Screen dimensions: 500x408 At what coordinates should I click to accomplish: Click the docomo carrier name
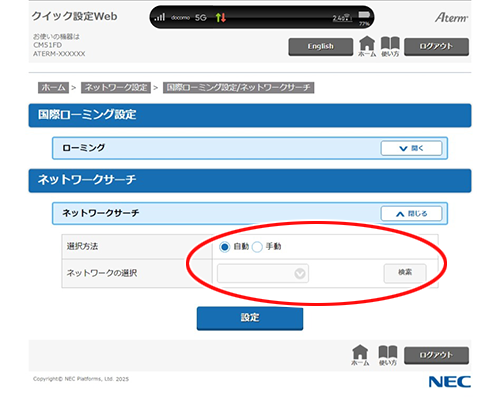click(x=180, y=17)
